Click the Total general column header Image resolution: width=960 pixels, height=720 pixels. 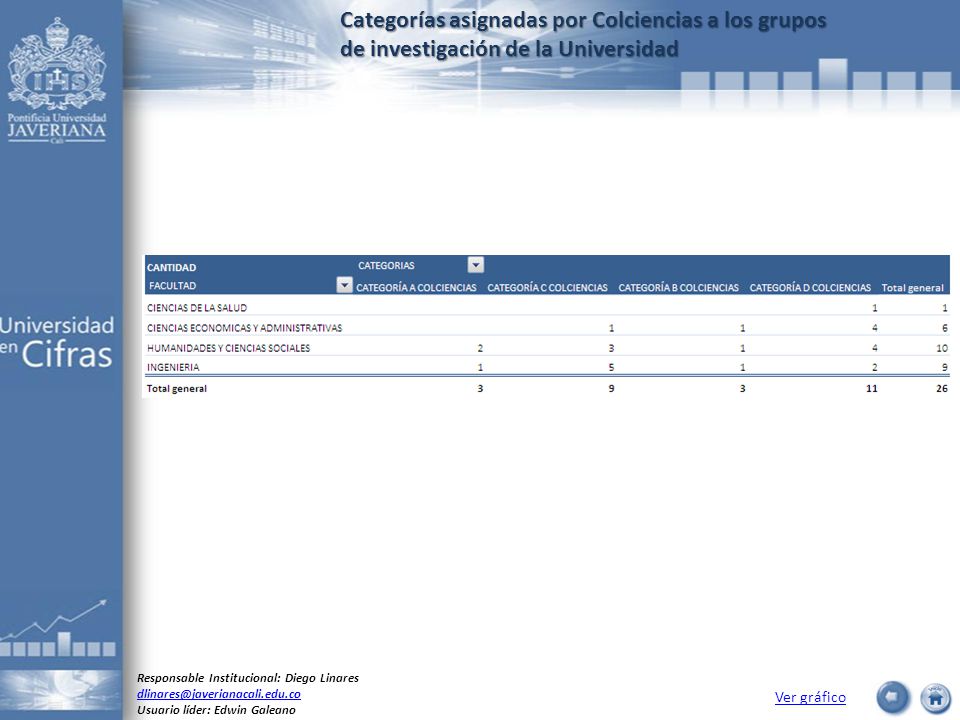click(912, 288)
